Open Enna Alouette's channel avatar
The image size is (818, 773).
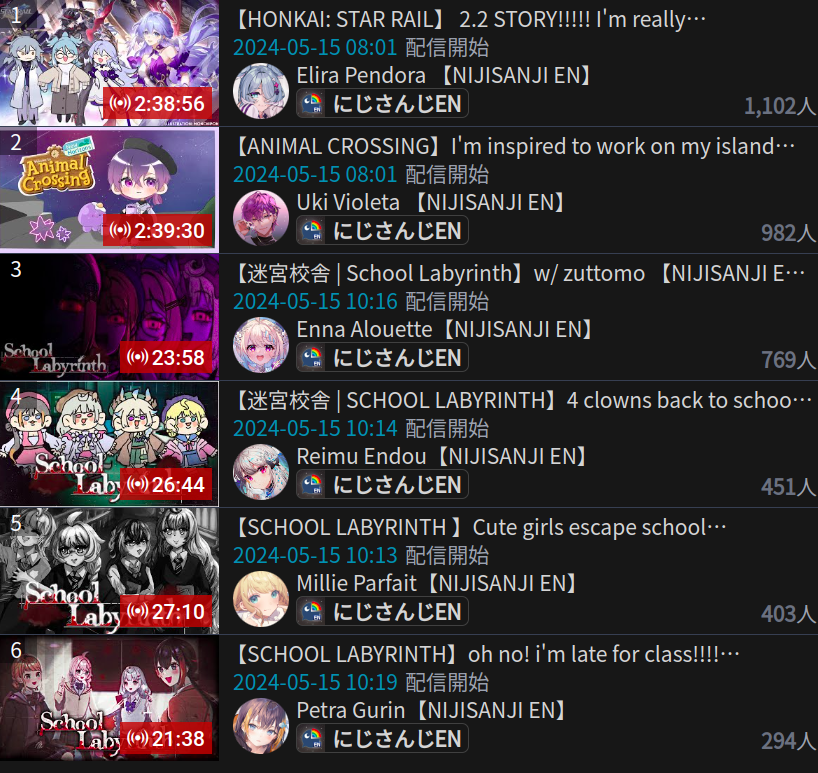pos(261,345)
